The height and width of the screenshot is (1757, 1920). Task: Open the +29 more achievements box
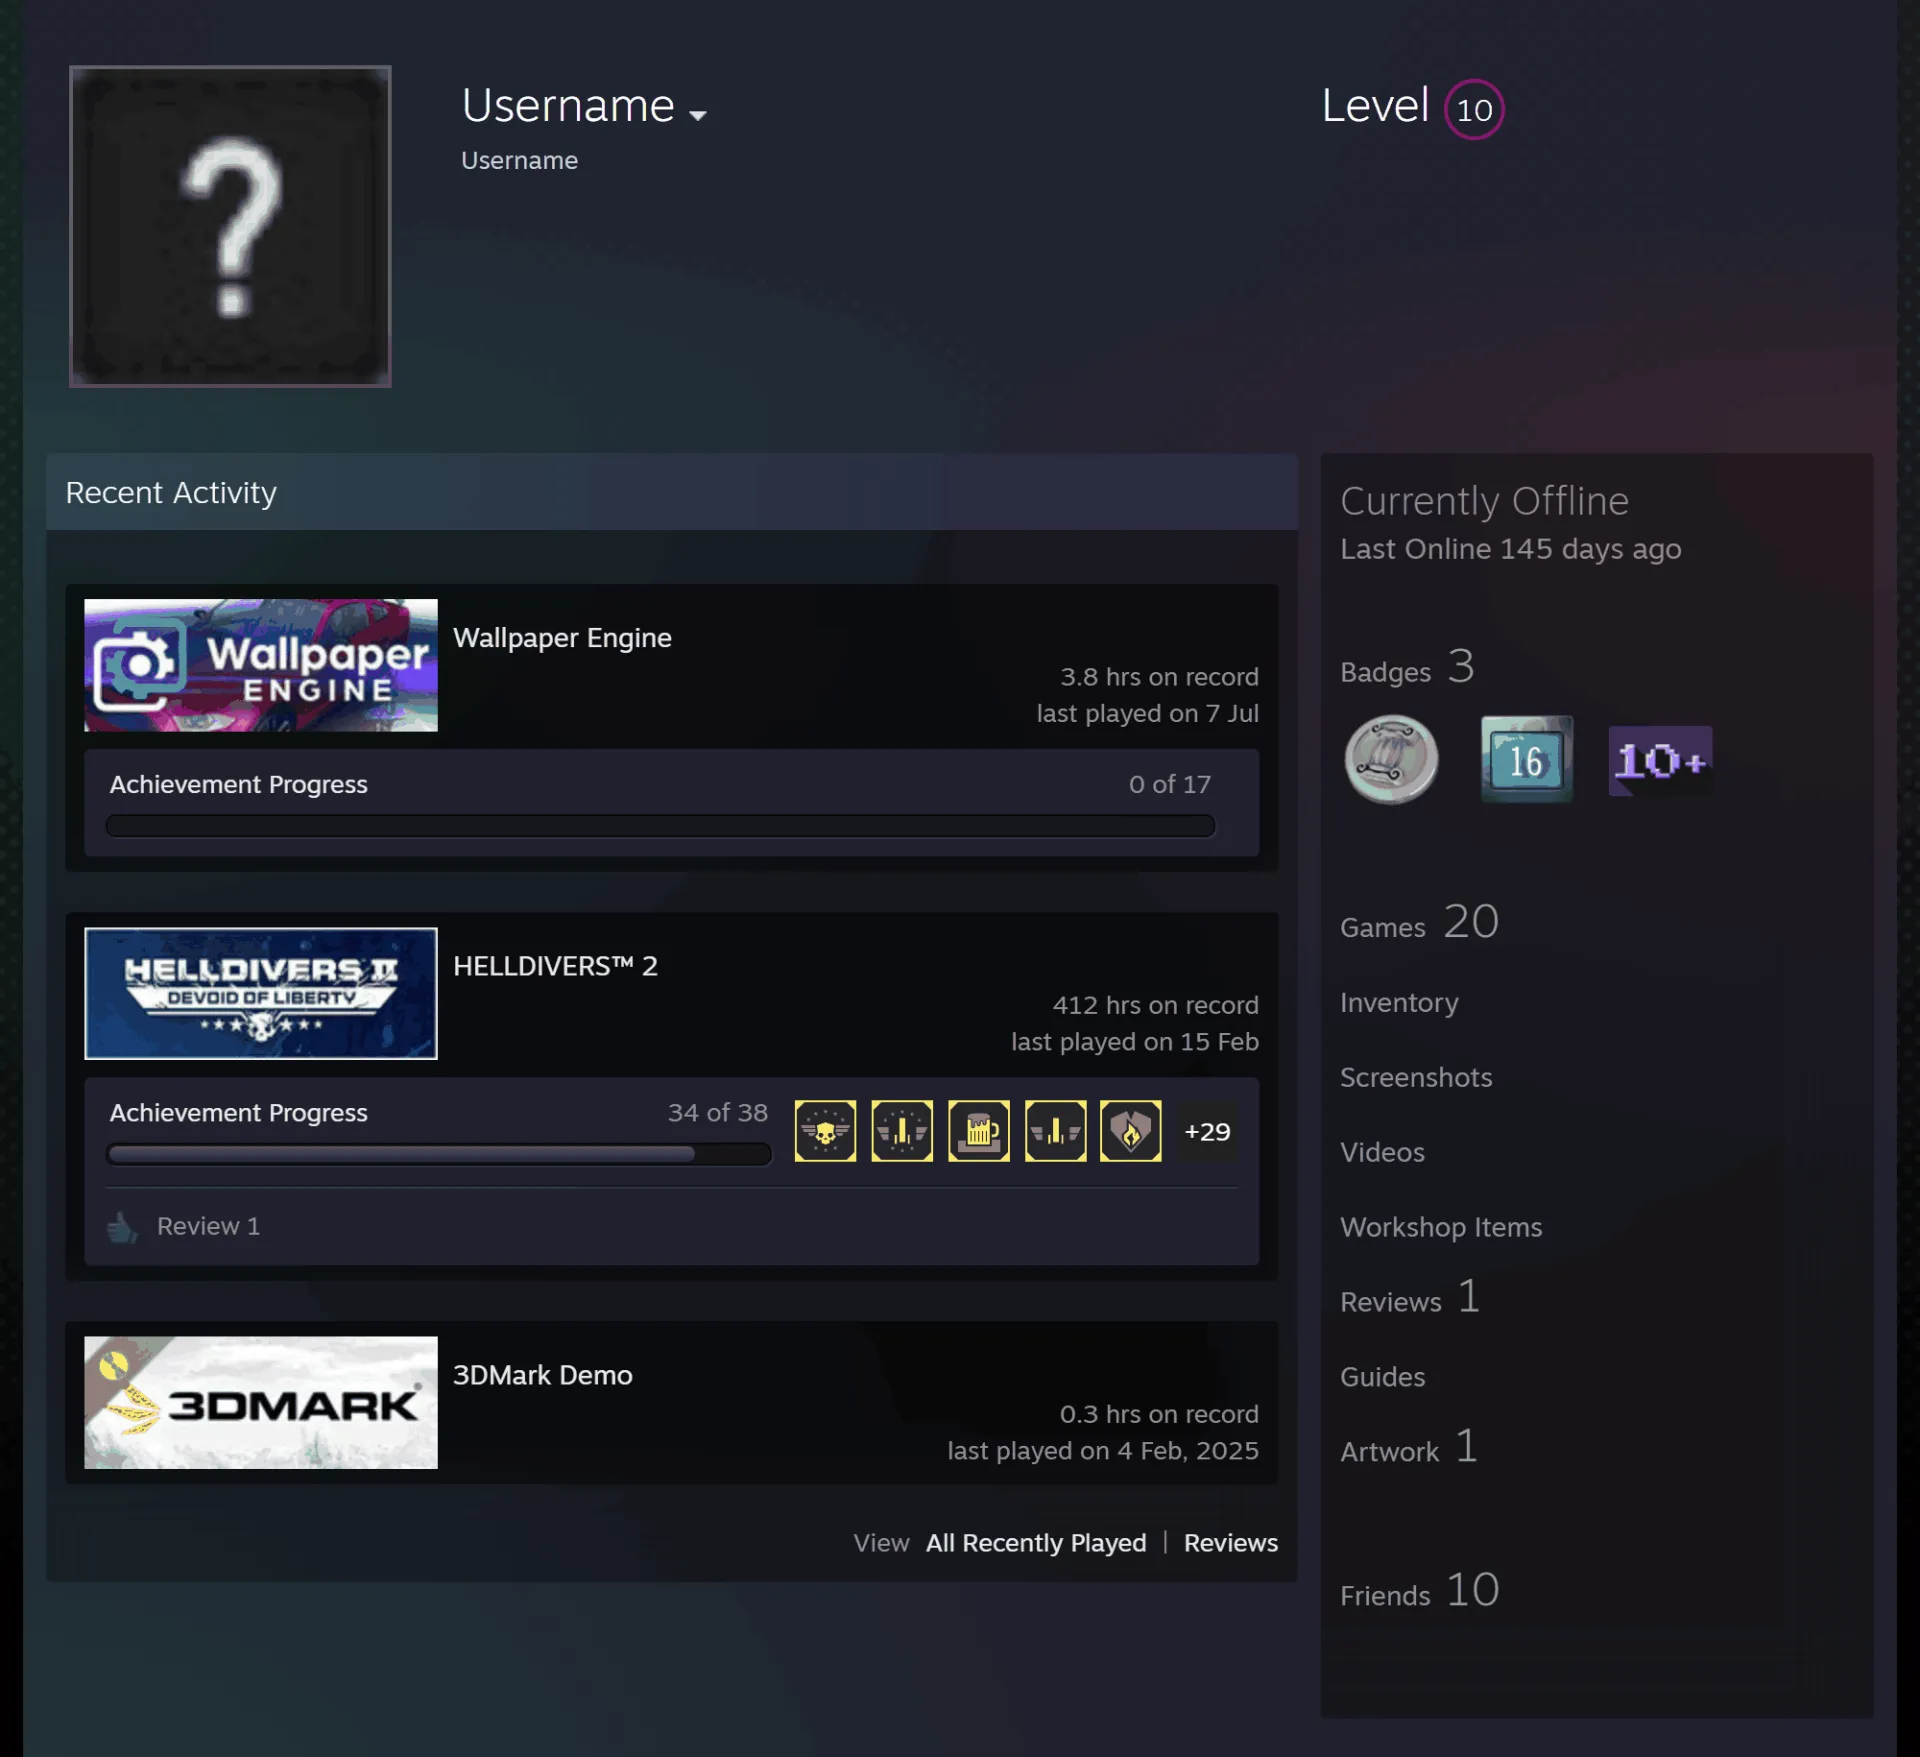pos(1207,1131)
